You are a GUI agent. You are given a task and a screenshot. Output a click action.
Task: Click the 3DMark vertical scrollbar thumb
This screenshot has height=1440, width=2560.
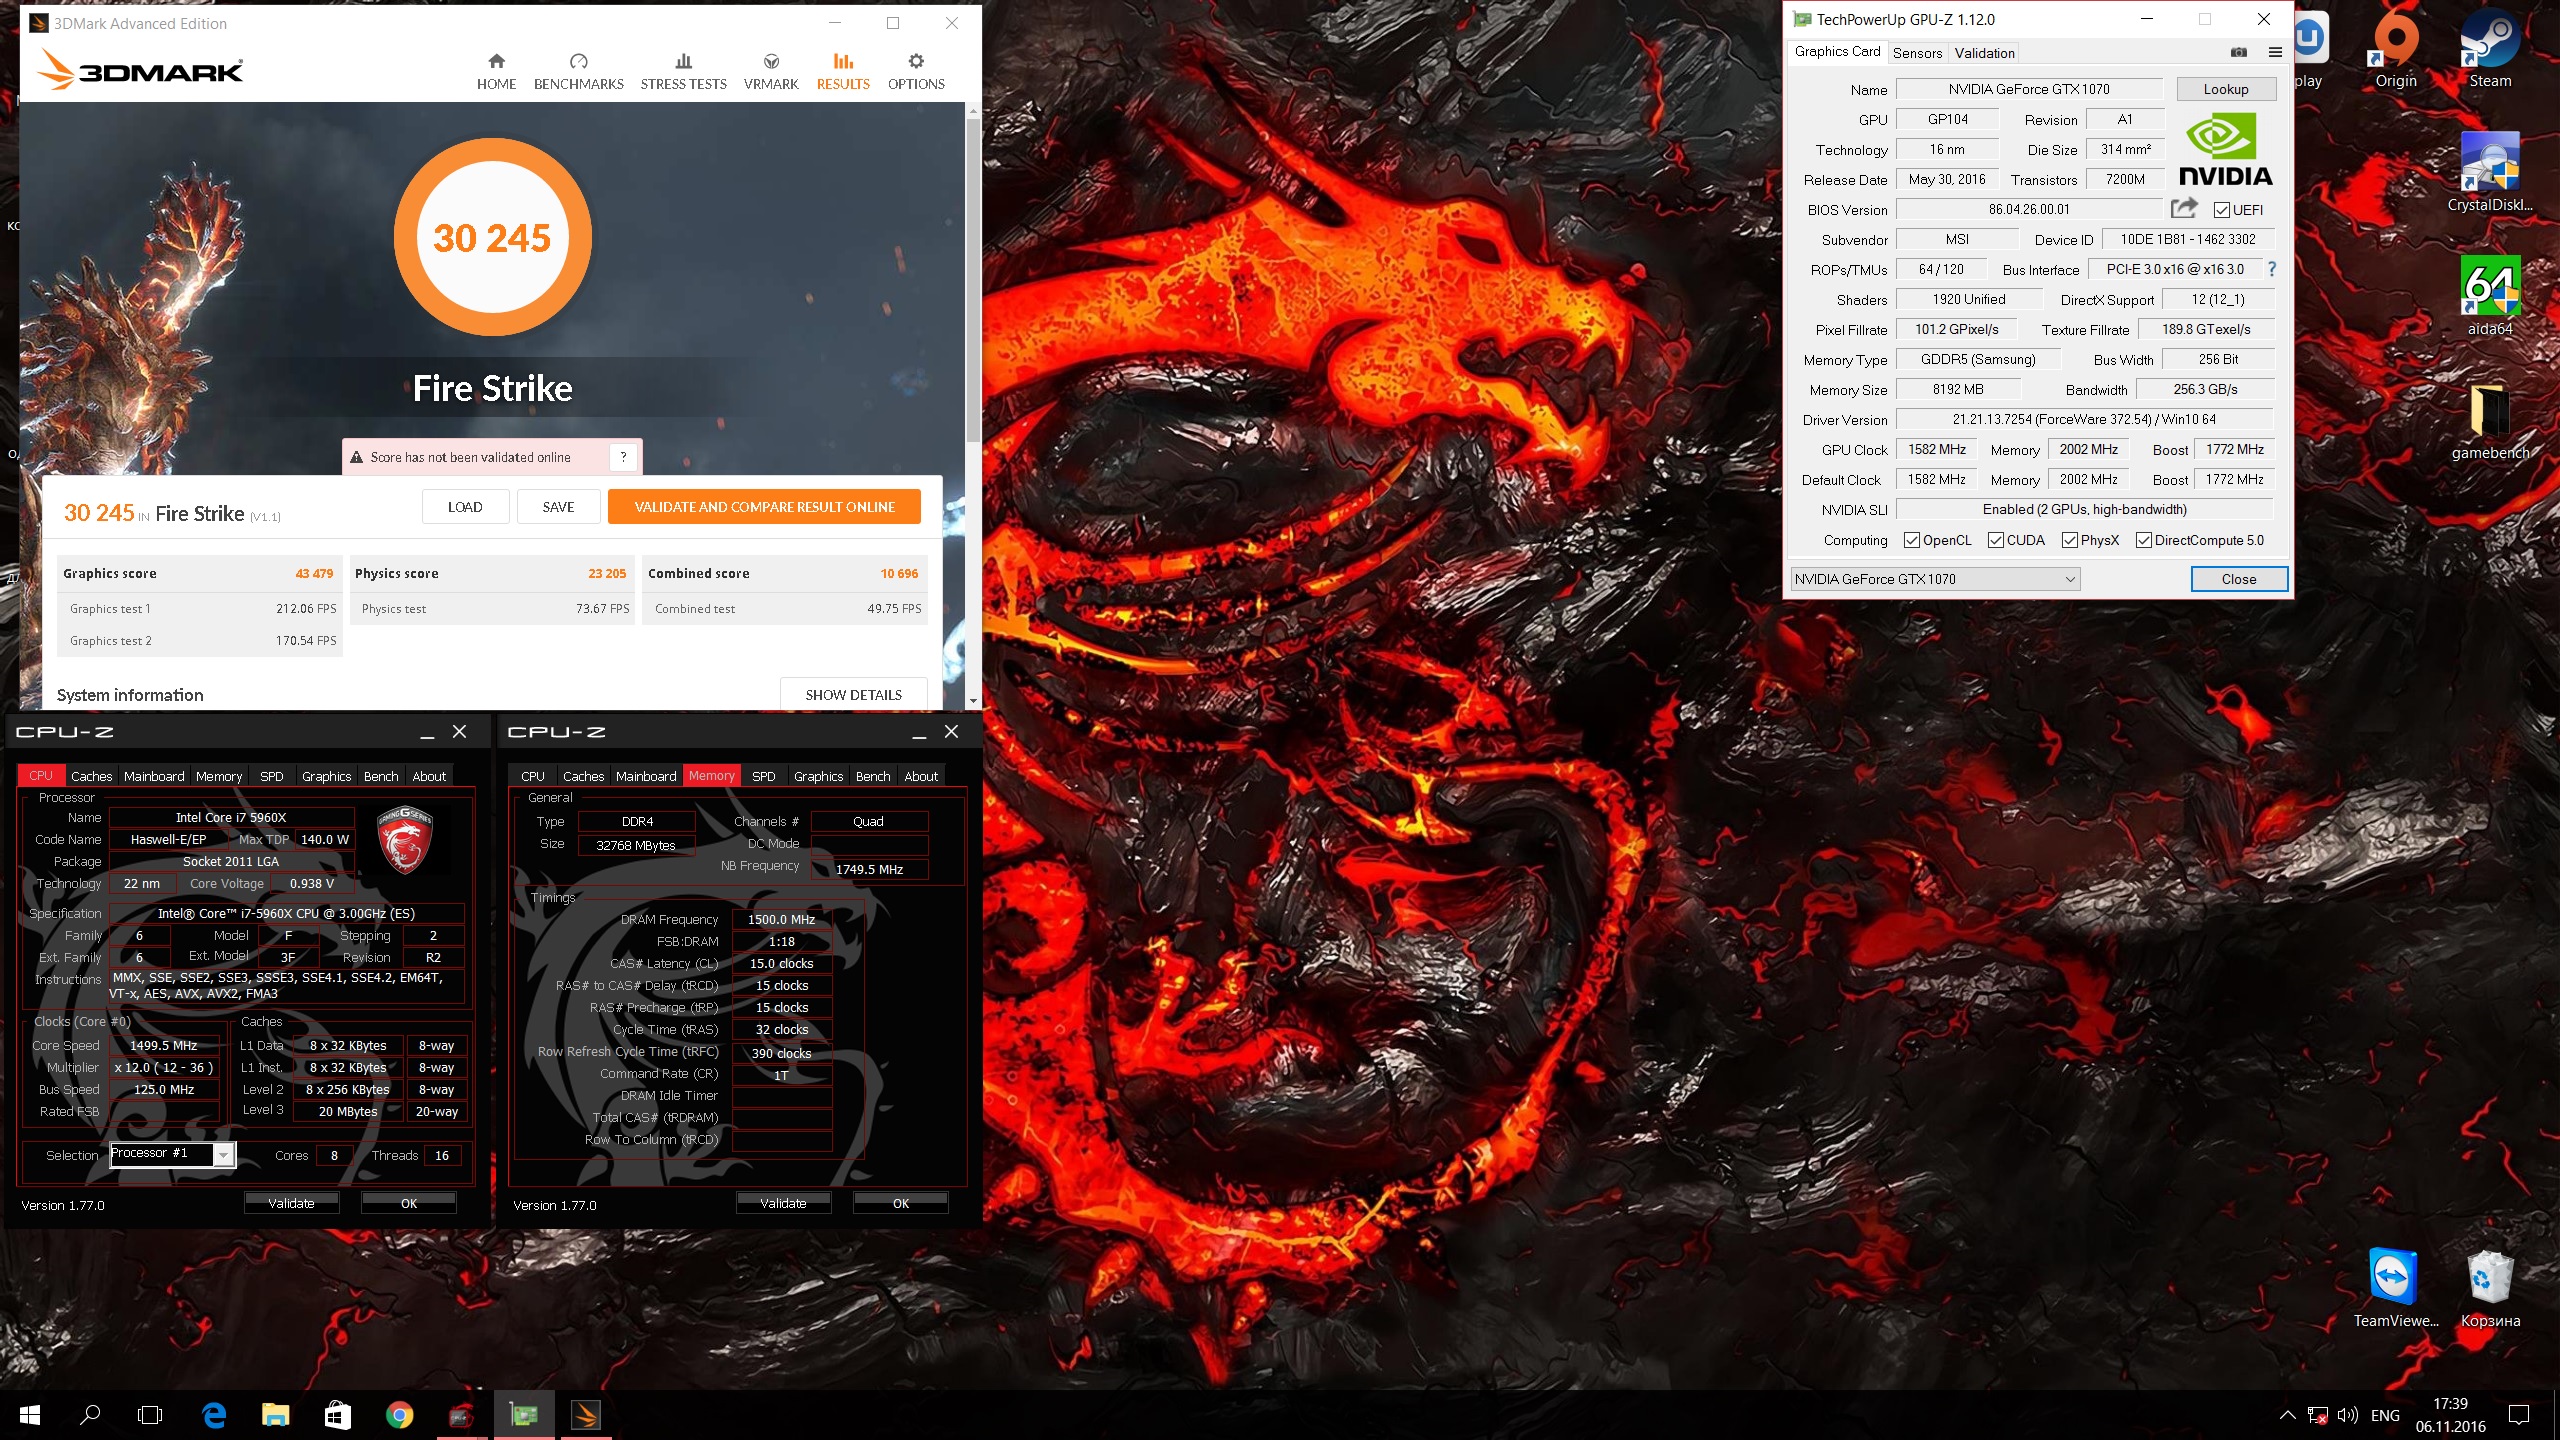[x=973, y=282]
